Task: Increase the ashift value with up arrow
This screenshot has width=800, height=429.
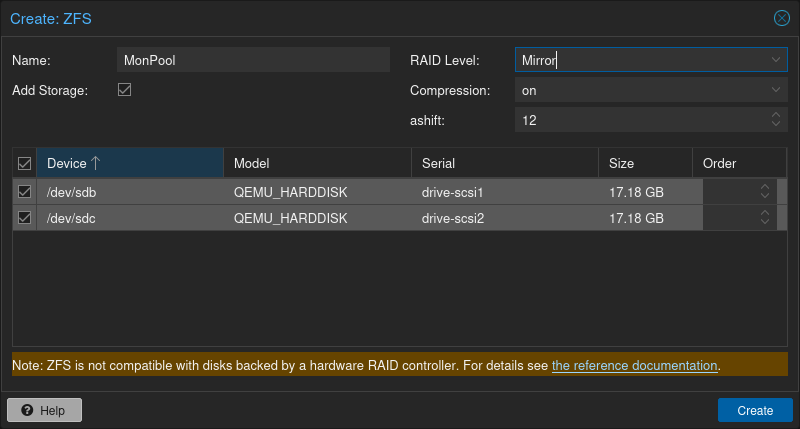Action: tap(776, 115)
